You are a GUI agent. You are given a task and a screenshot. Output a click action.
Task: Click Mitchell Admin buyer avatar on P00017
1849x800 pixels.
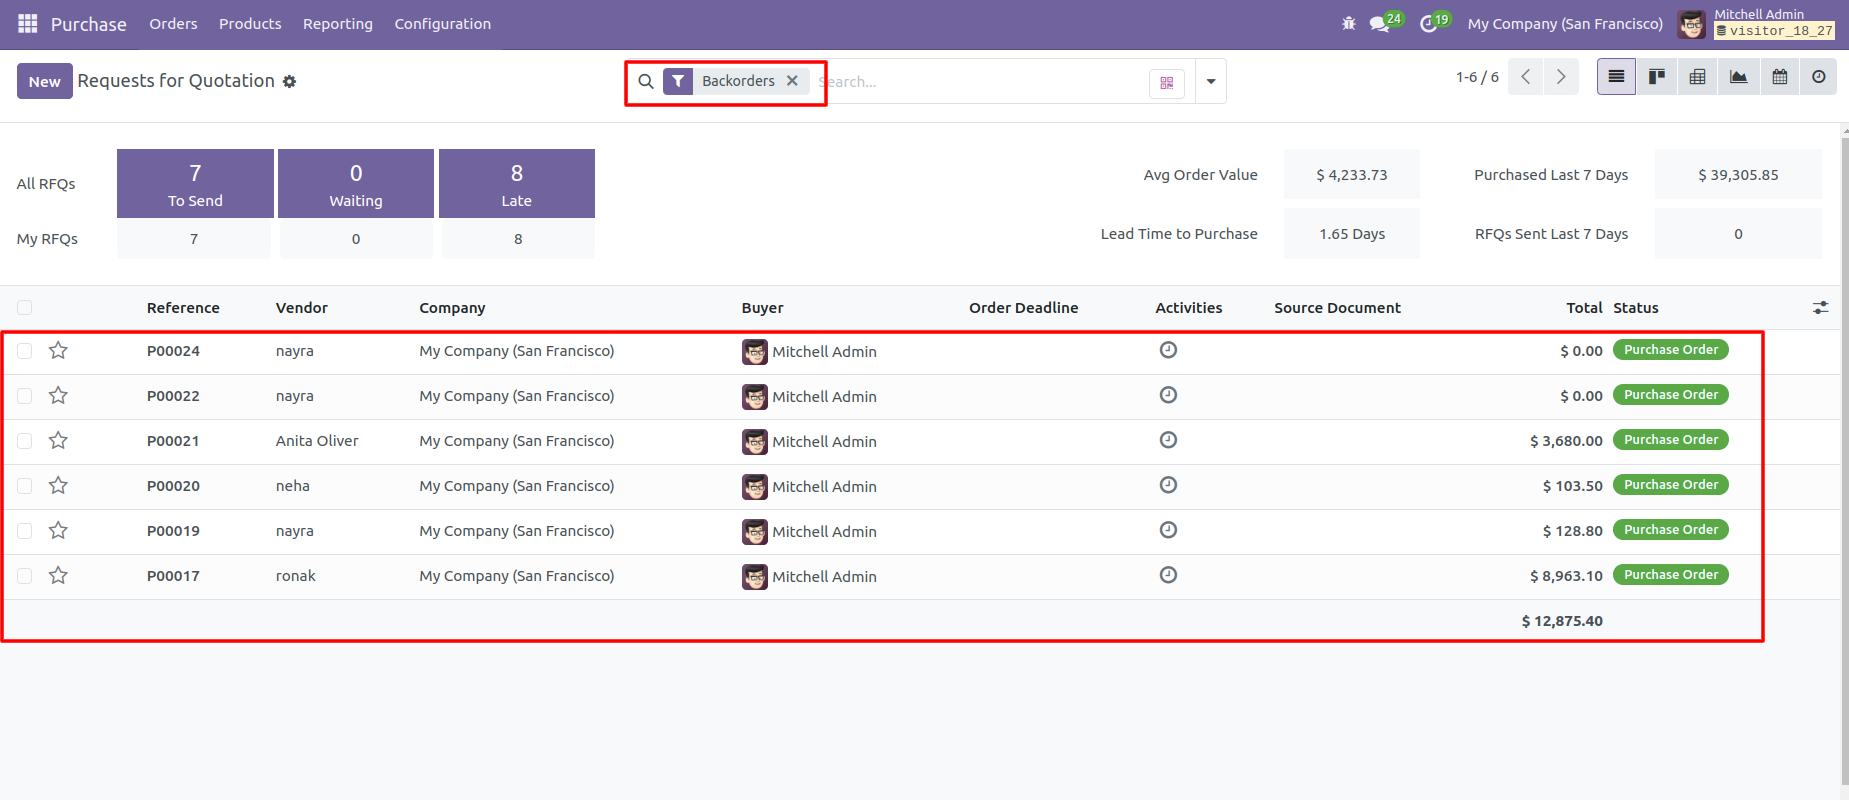click(x=755, y=577)
